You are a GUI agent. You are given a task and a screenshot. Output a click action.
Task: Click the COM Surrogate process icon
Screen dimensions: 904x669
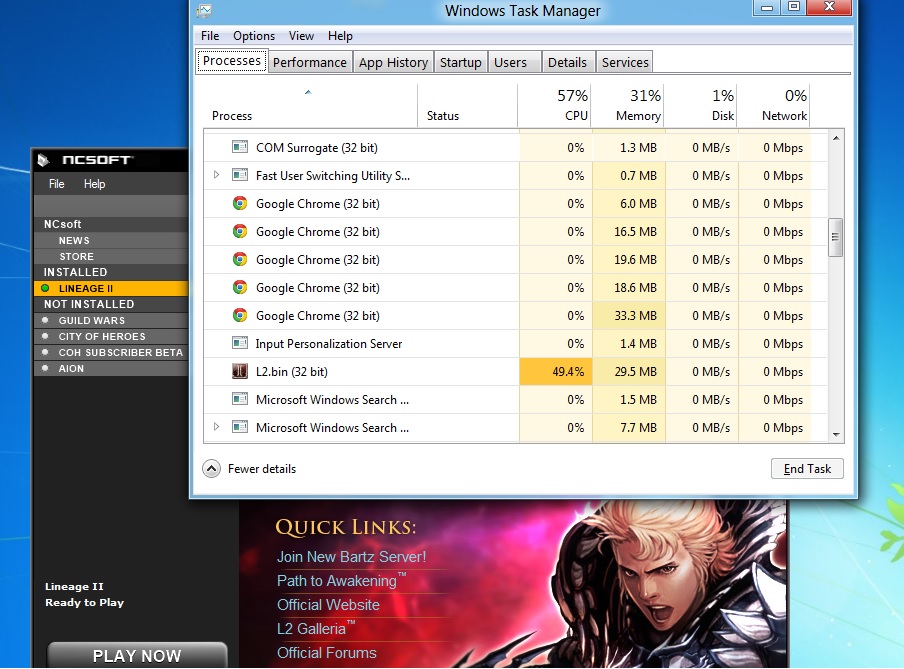[x=240, y=147]
